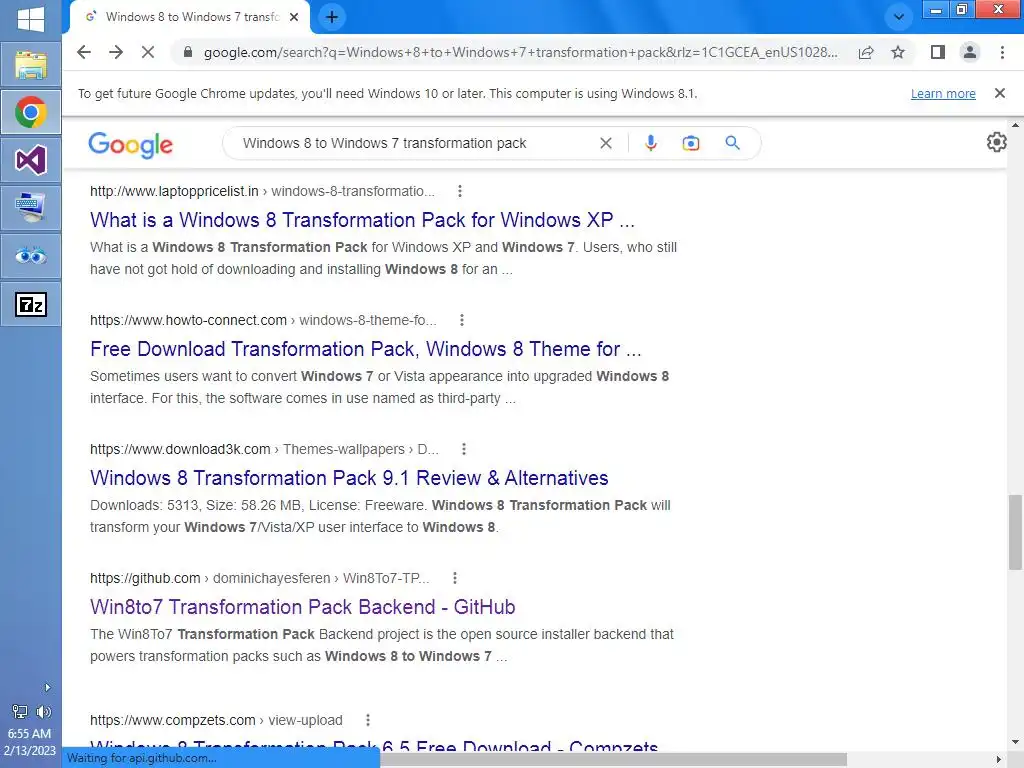Open 'Win8to7 Transformation Pack Backend - GitHub' result

(x=303, y=607)
